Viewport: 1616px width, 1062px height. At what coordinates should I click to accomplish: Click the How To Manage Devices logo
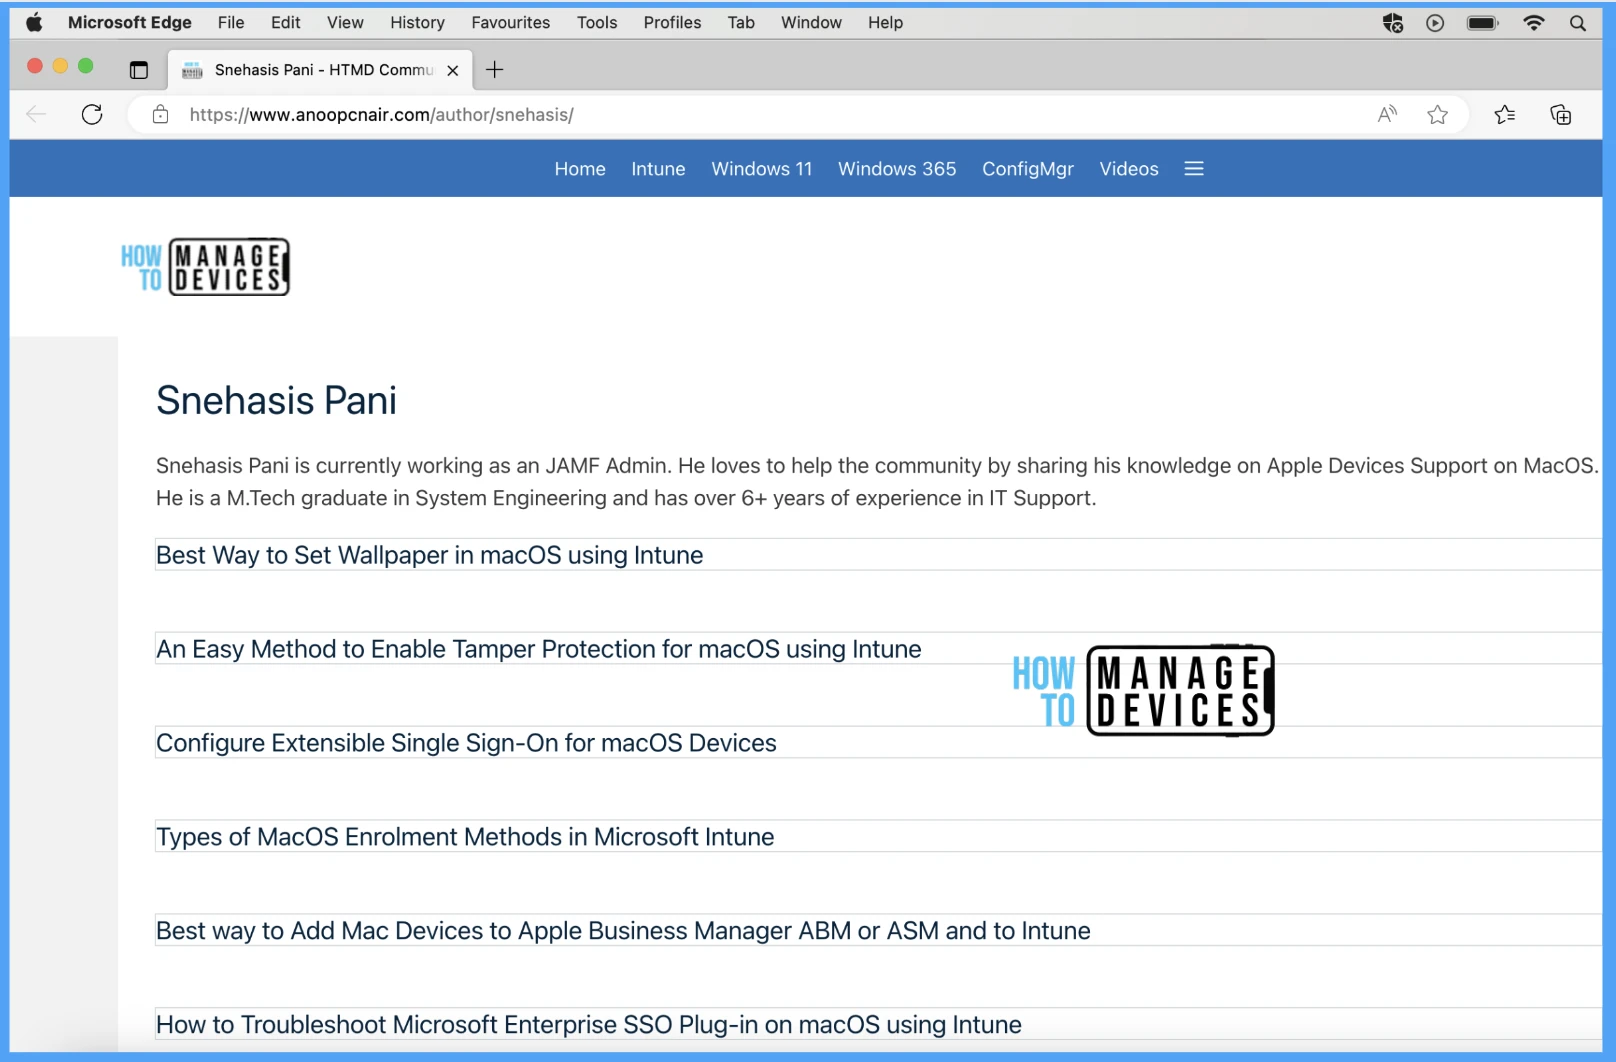[205, 267]
